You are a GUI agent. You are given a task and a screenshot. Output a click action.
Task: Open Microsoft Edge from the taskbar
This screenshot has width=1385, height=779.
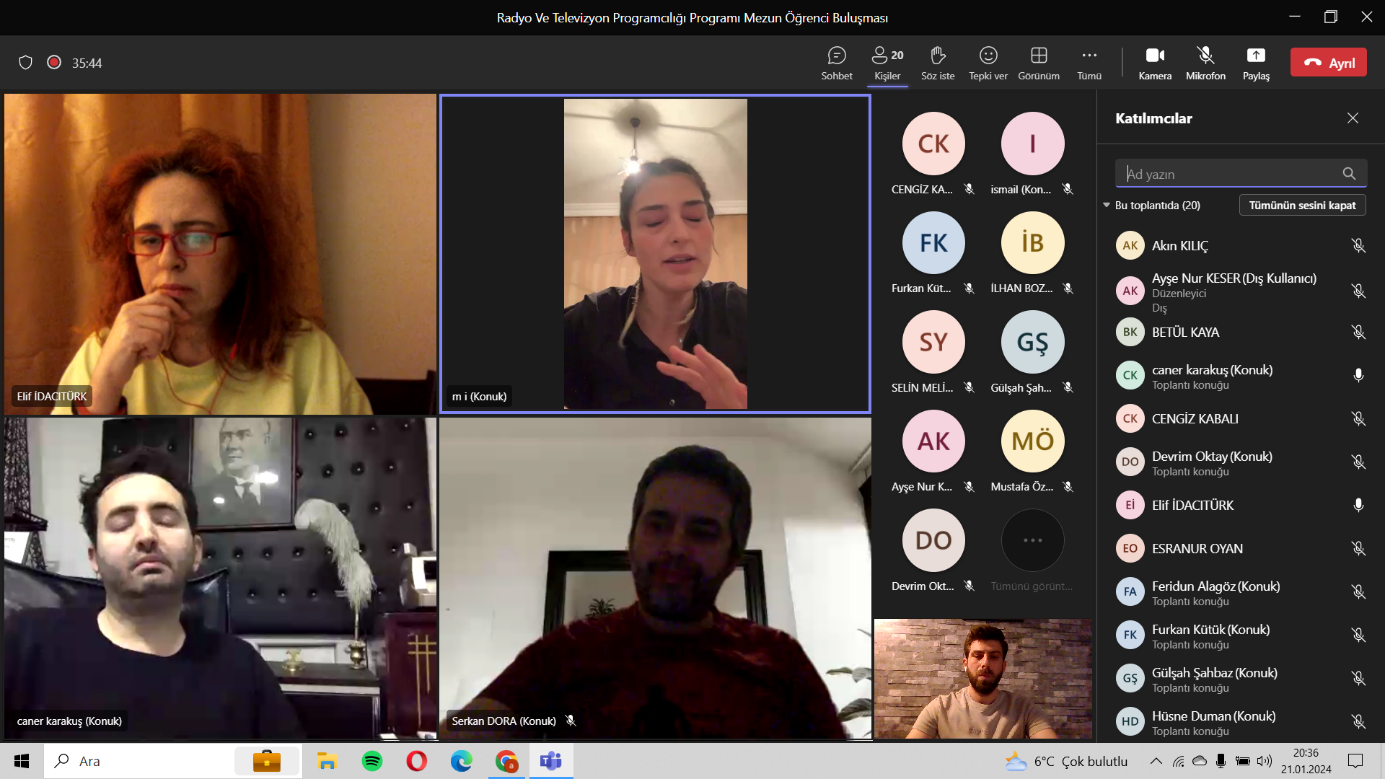tap(461, 761)
